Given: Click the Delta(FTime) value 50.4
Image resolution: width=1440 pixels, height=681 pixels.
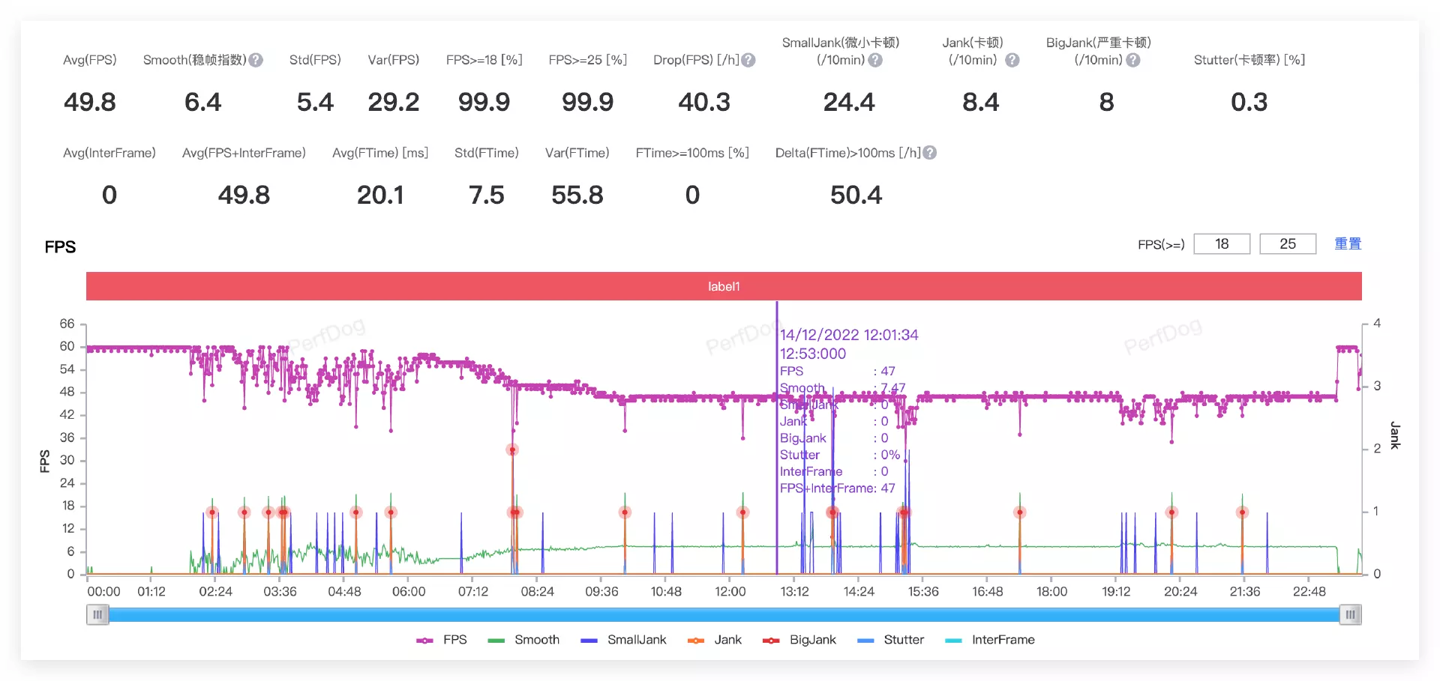Looking at the screenshot, I should pos(856,195).
